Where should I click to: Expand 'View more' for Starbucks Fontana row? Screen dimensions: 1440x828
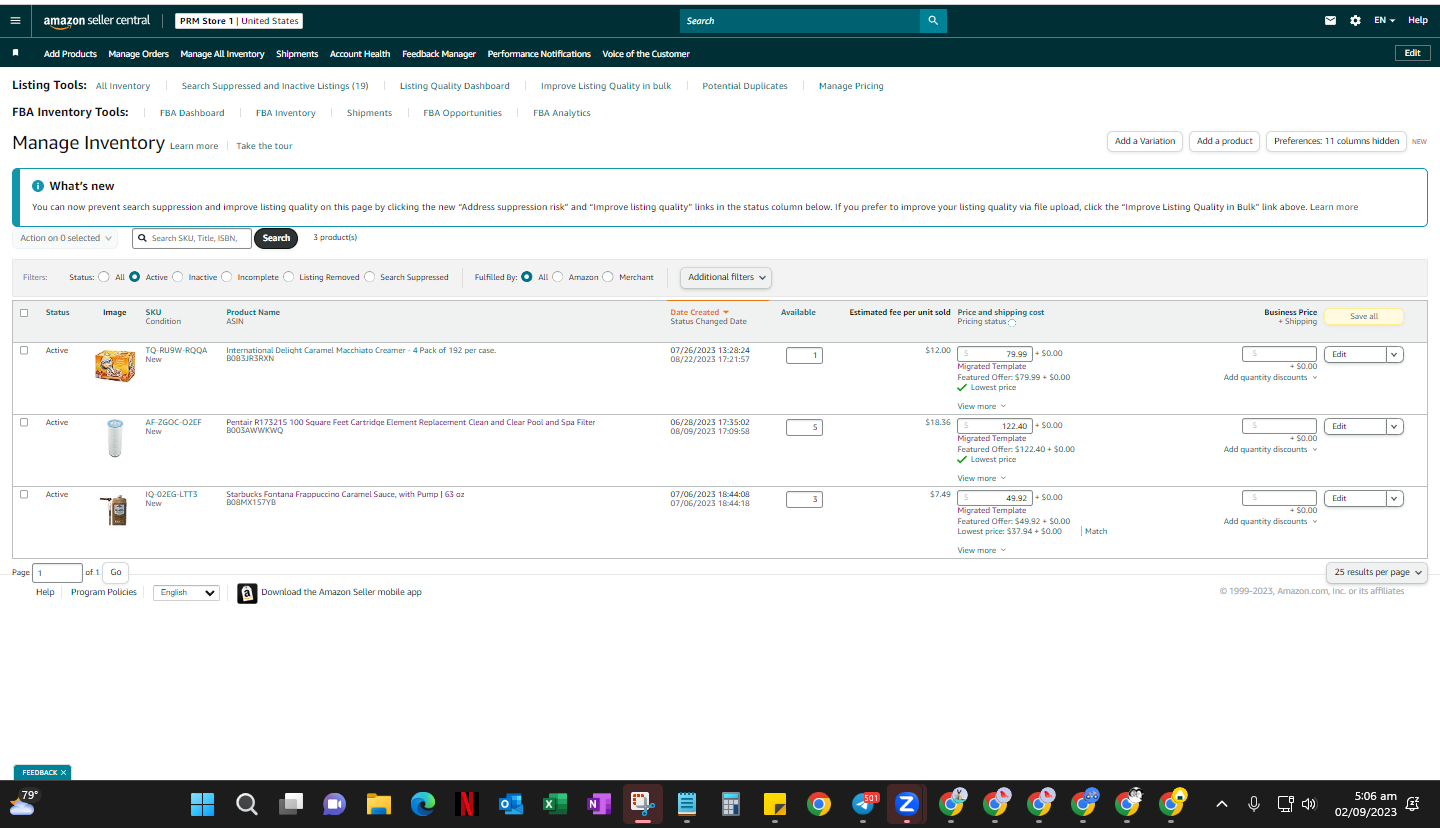[x=981, y=550]
